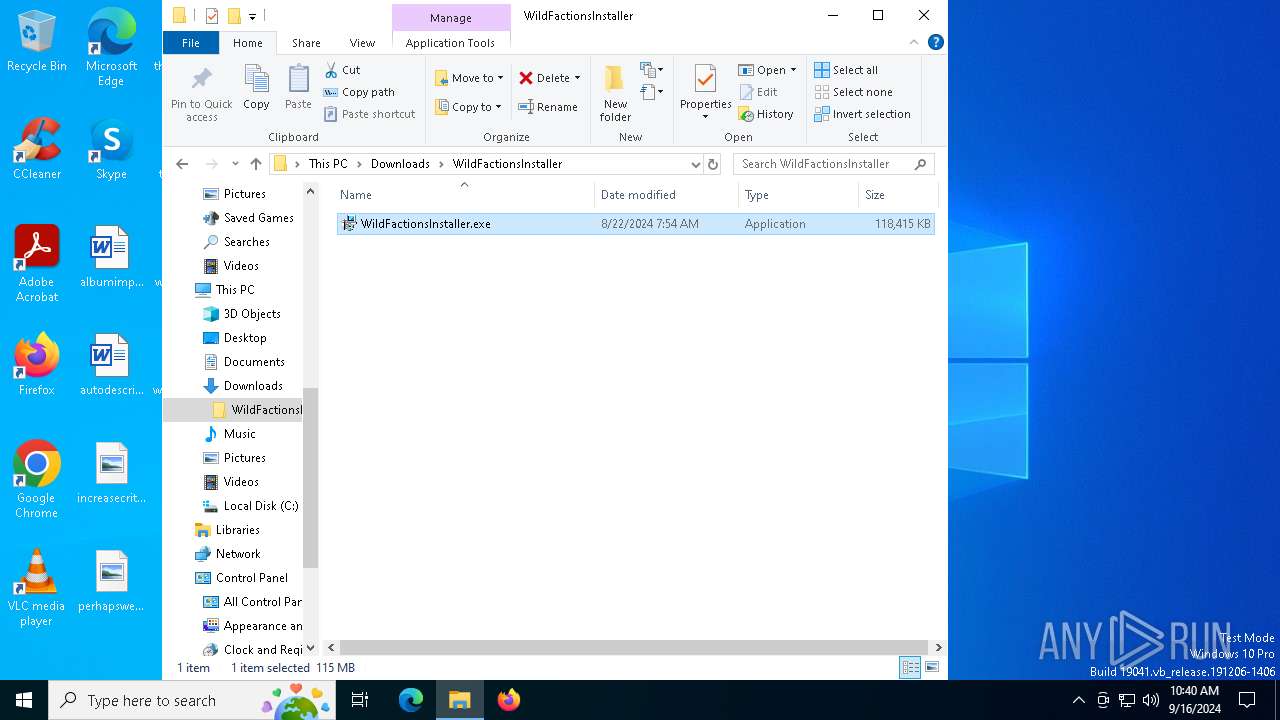Click Paste shortcut in ribbon

(x=370, y=114)
